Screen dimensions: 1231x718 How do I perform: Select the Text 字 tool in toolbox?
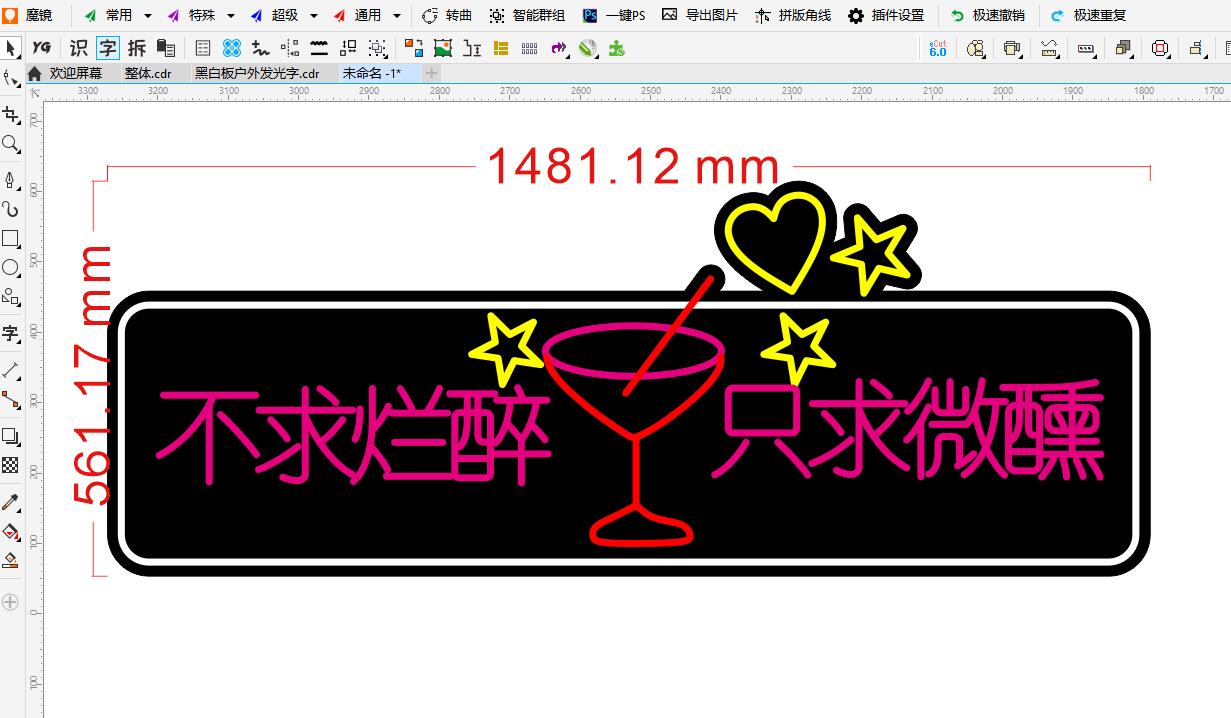point(10,334)
